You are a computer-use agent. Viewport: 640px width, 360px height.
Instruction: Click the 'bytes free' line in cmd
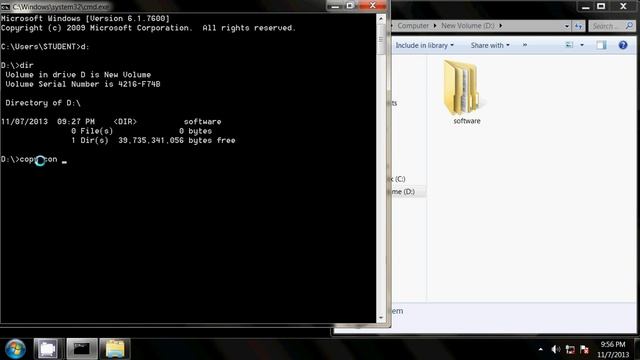153,140
